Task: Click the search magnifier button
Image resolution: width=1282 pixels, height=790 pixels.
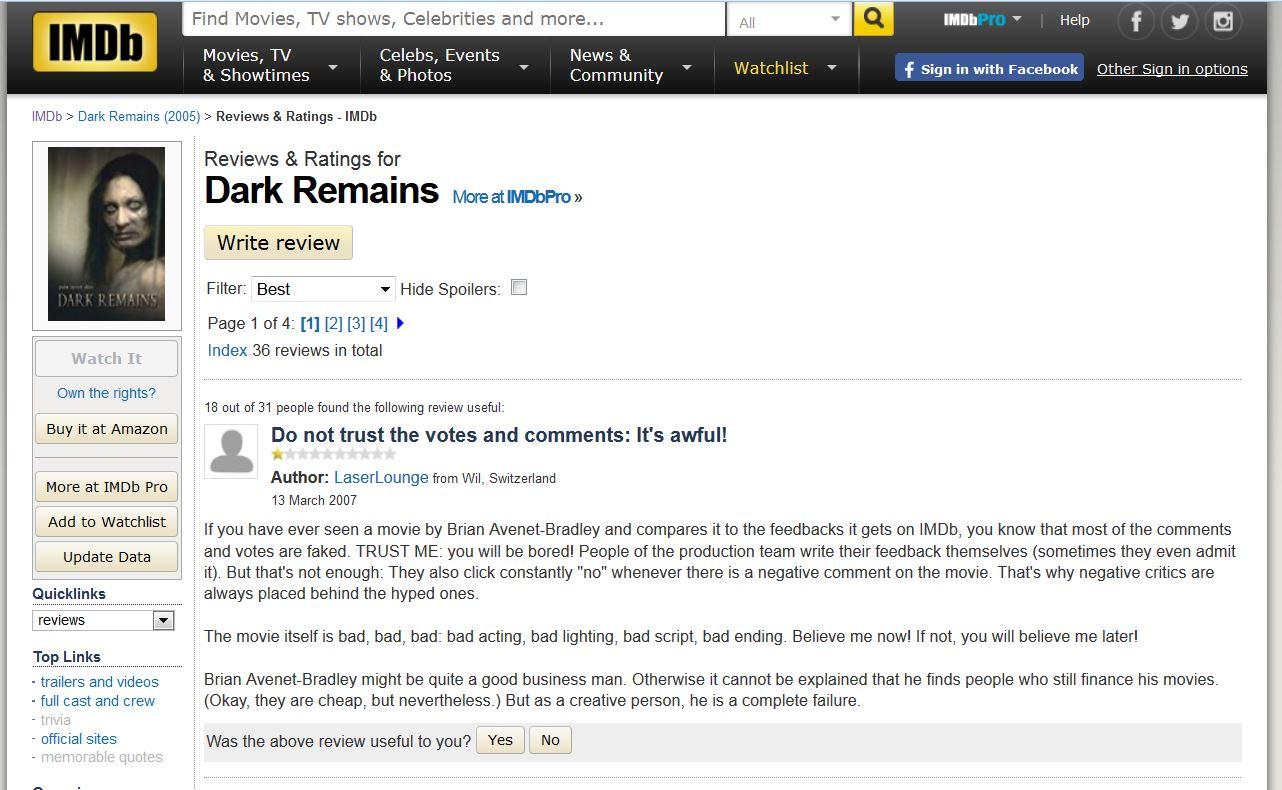Action: [873, 19]
